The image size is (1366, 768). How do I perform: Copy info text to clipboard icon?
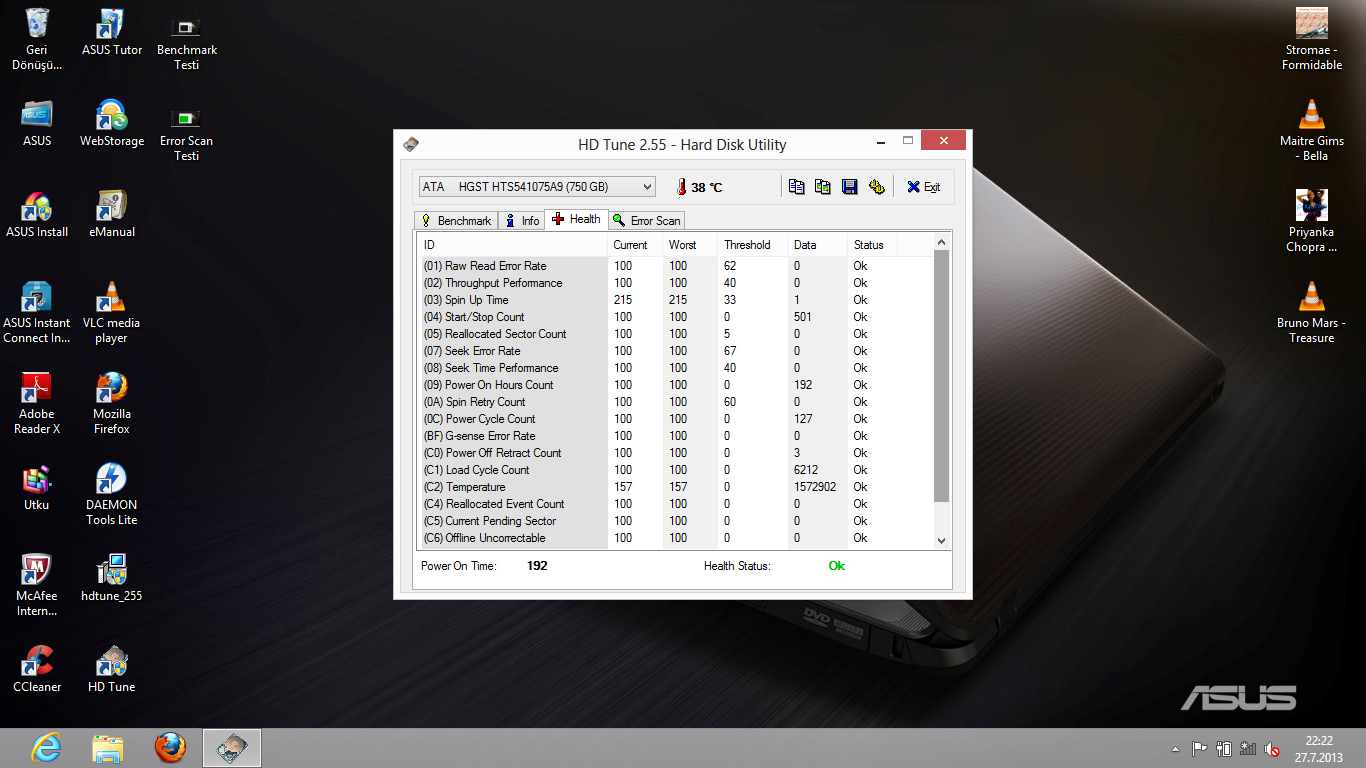pos(796,187)
